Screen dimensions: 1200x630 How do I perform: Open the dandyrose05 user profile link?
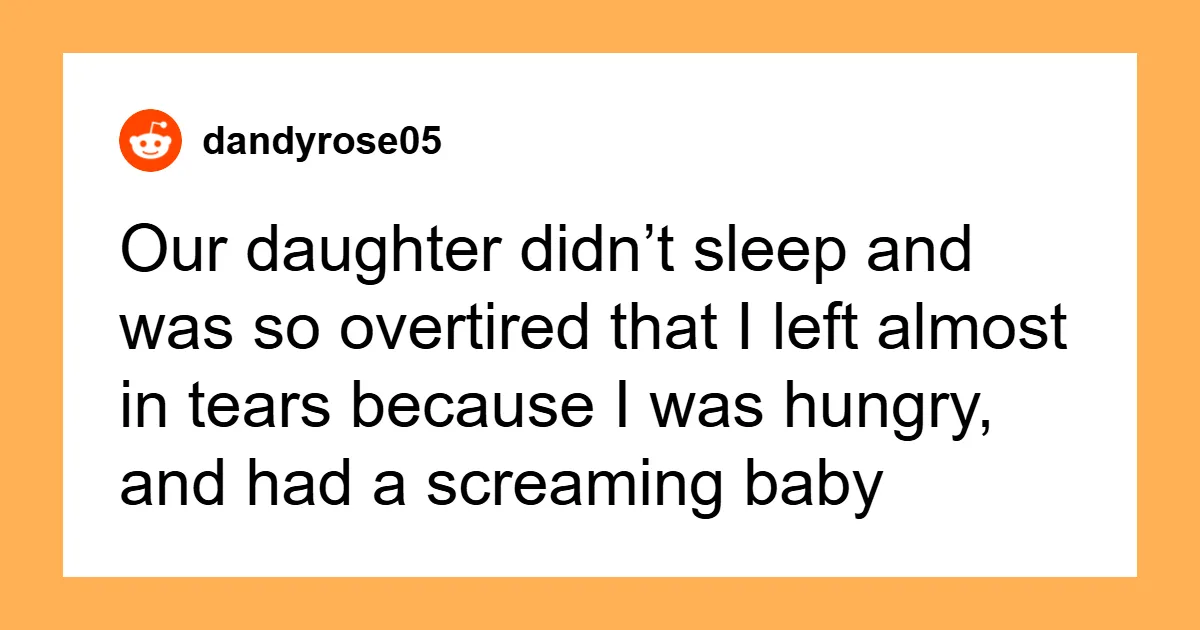pos(321,142)
